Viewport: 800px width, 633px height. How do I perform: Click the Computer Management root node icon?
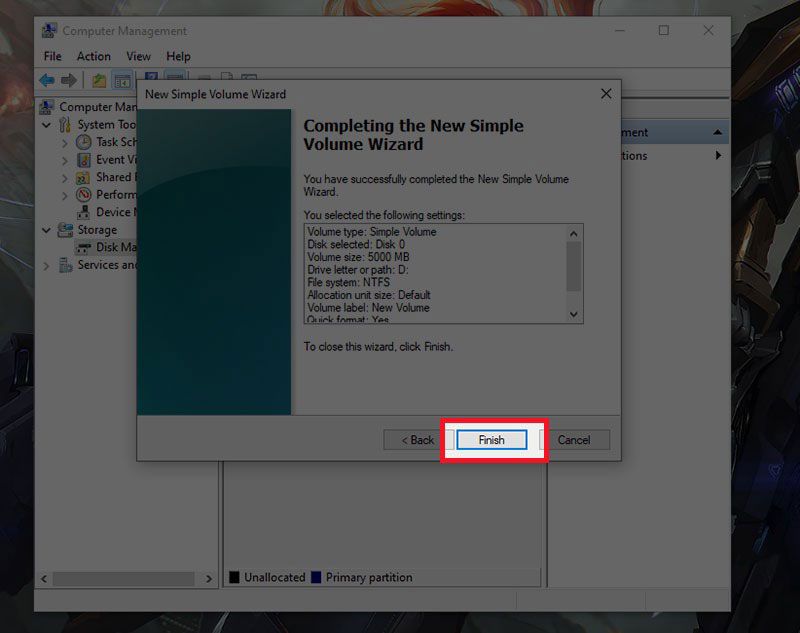(47, 107)
